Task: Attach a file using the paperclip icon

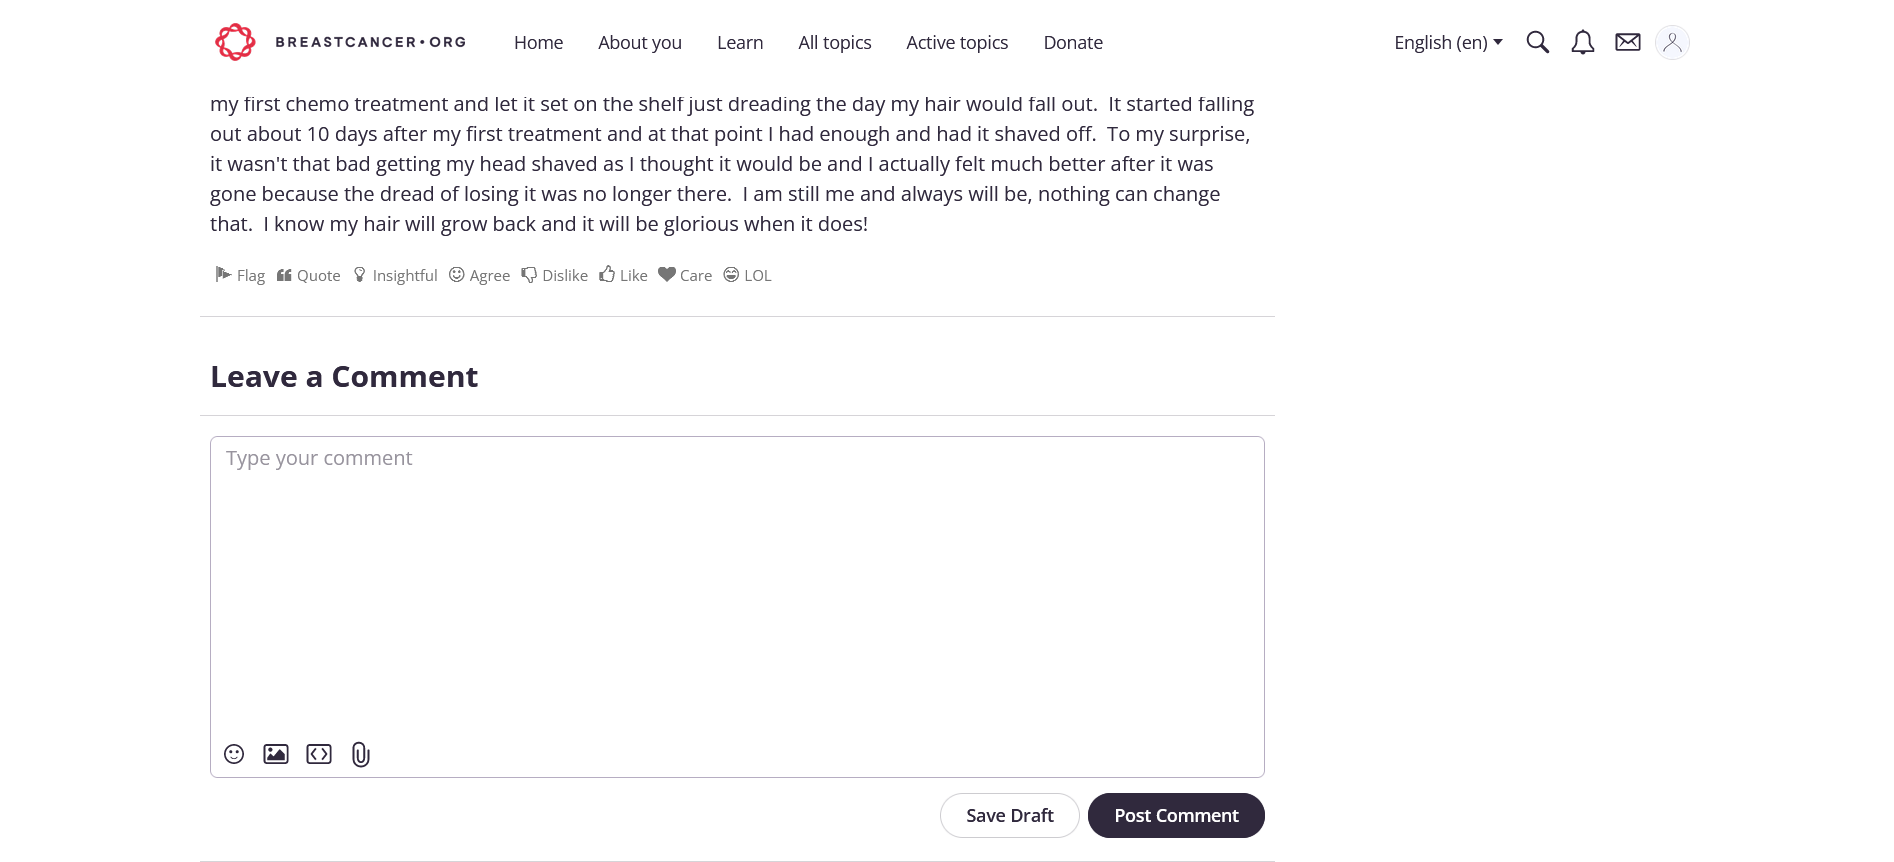Action: 359,754
